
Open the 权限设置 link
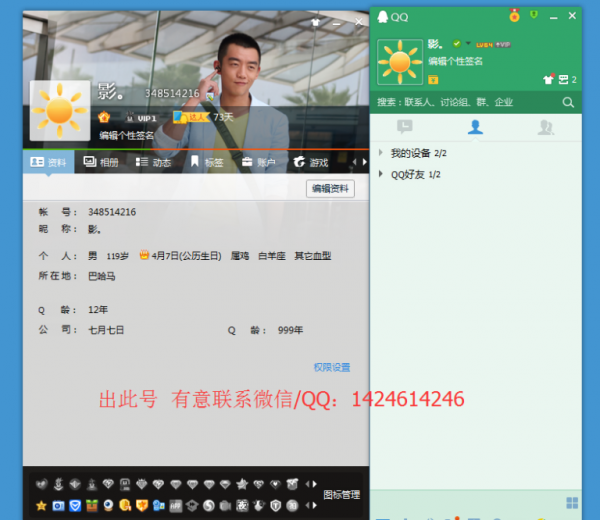332,367
